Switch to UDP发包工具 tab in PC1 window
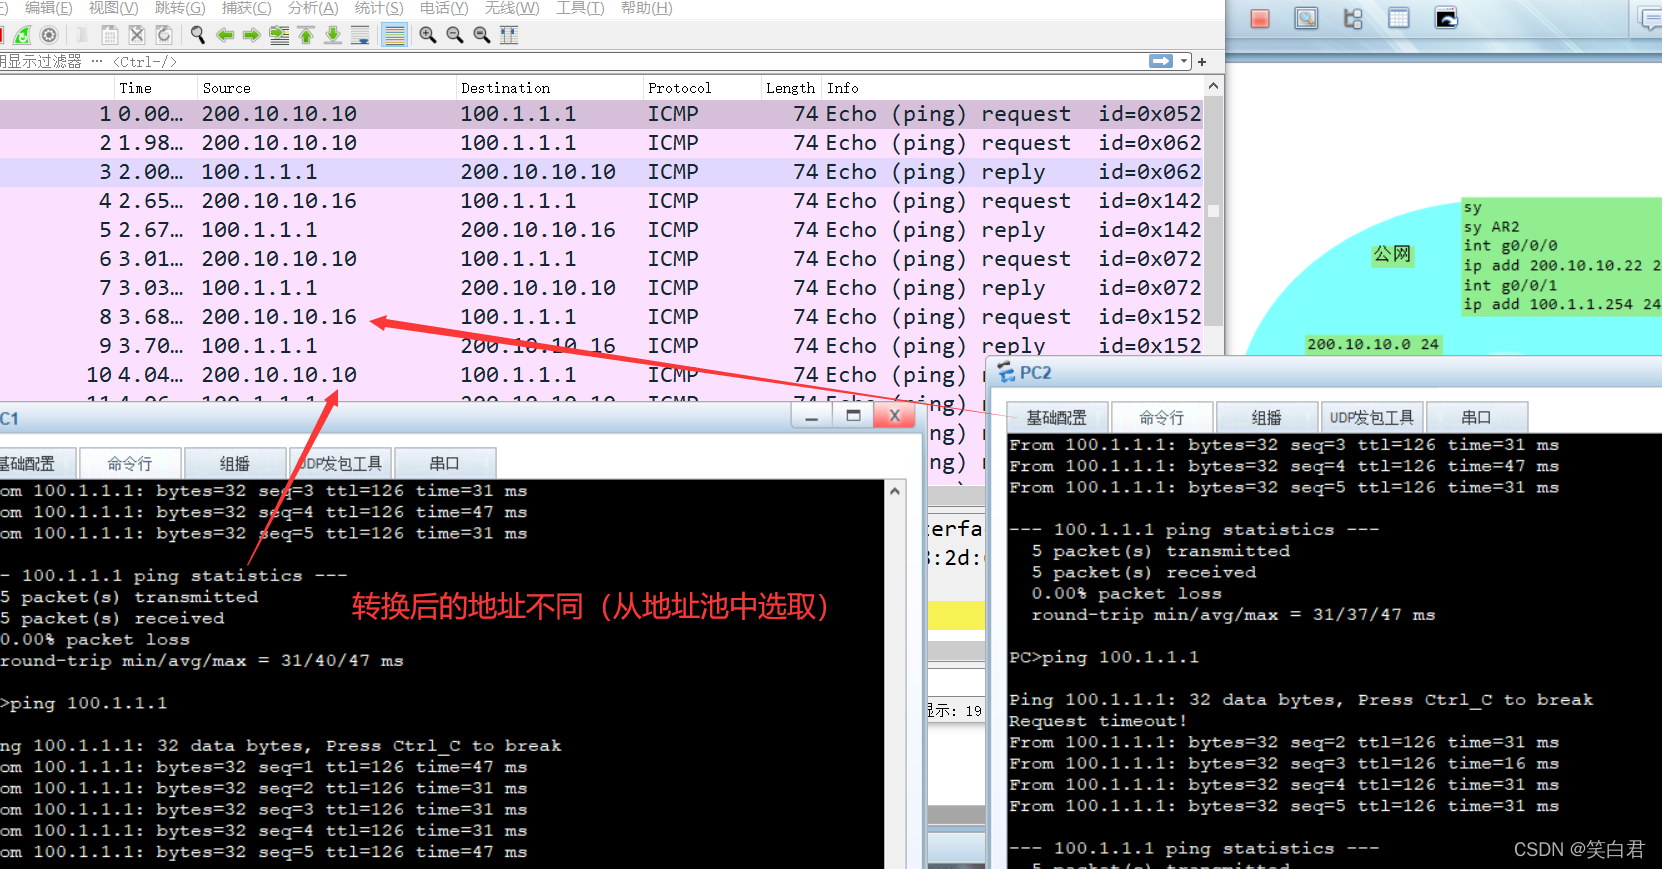This screenshot has height=869, width=1662. click(x=341, y=464)
